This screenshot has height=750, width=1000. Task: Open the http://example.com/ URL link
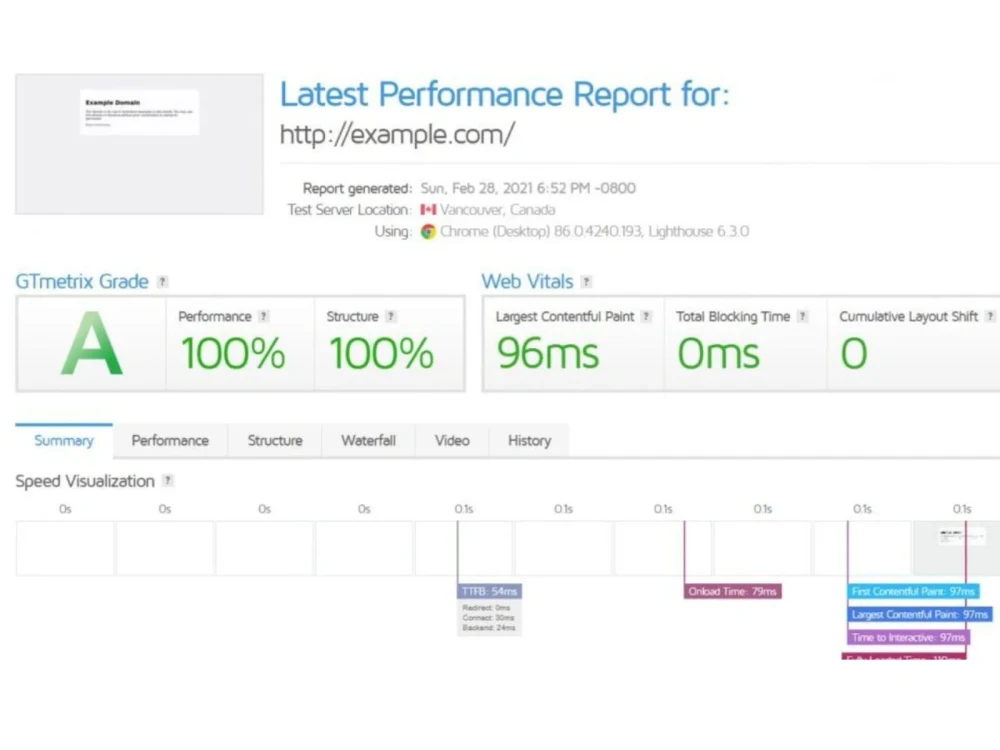pos(397,135)
